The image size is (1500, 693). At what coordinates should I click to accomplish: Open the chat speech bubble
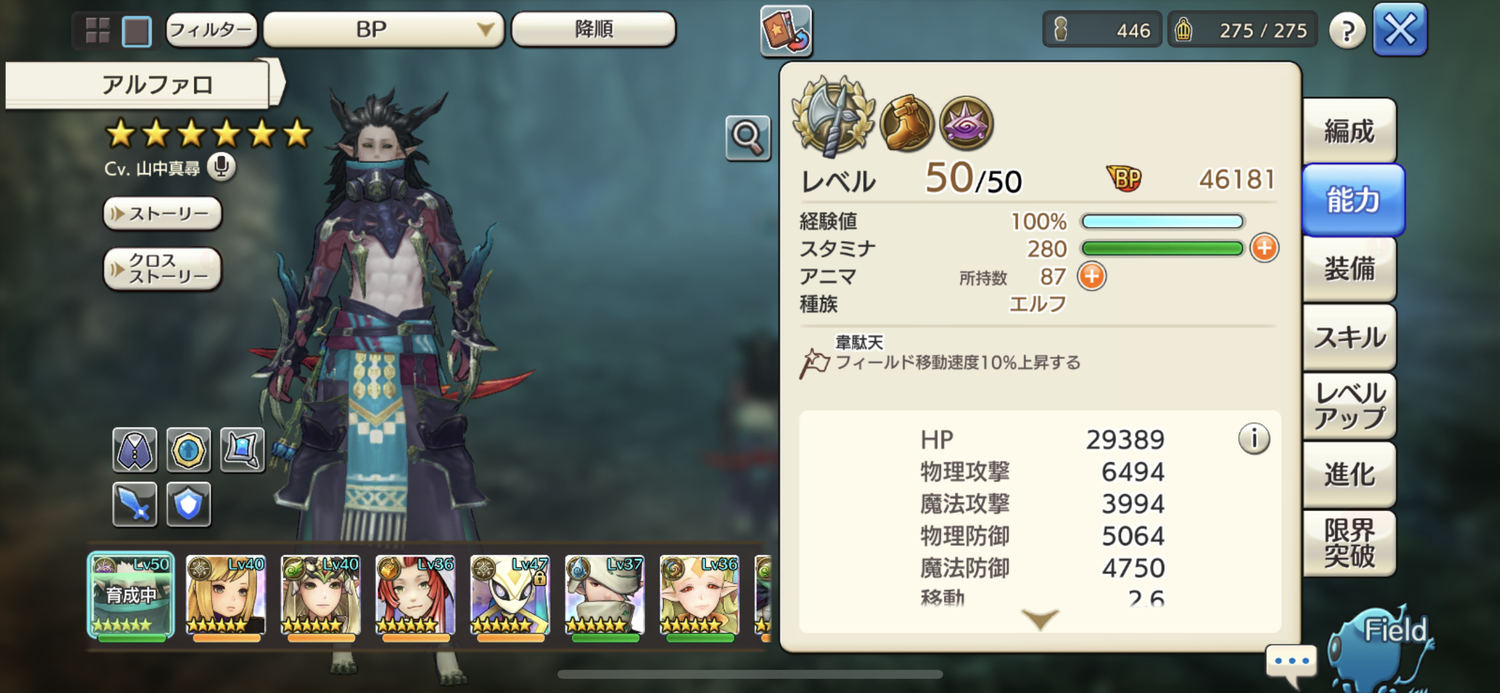(x=1291, y=662)
